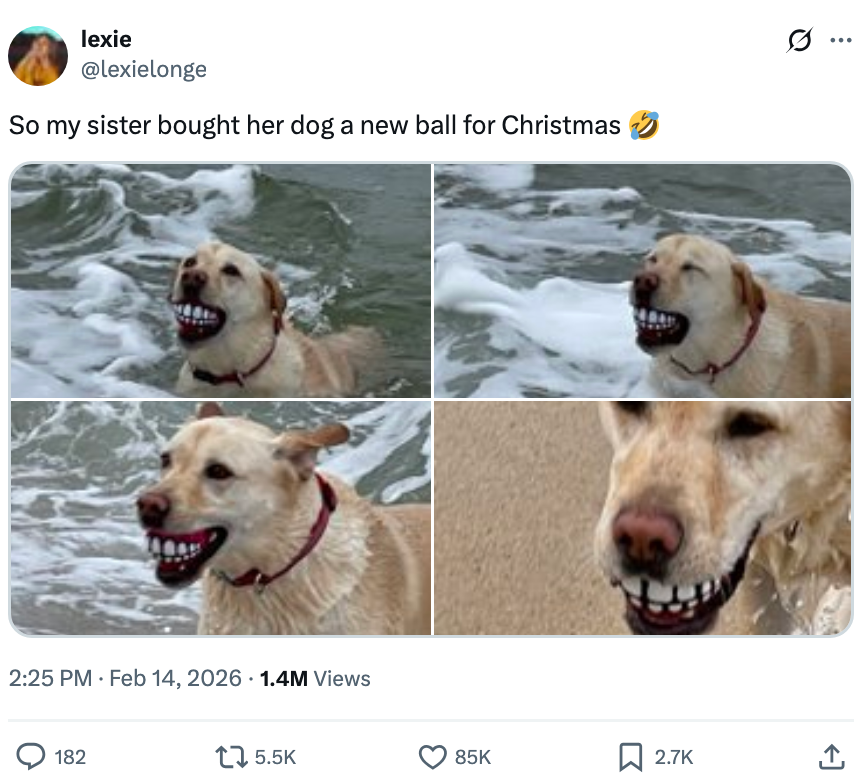Viewport: 868px width, 780px height.
Task: Open the @lexielonge handle
Action: pyautogui.click(x=145, y=69)
